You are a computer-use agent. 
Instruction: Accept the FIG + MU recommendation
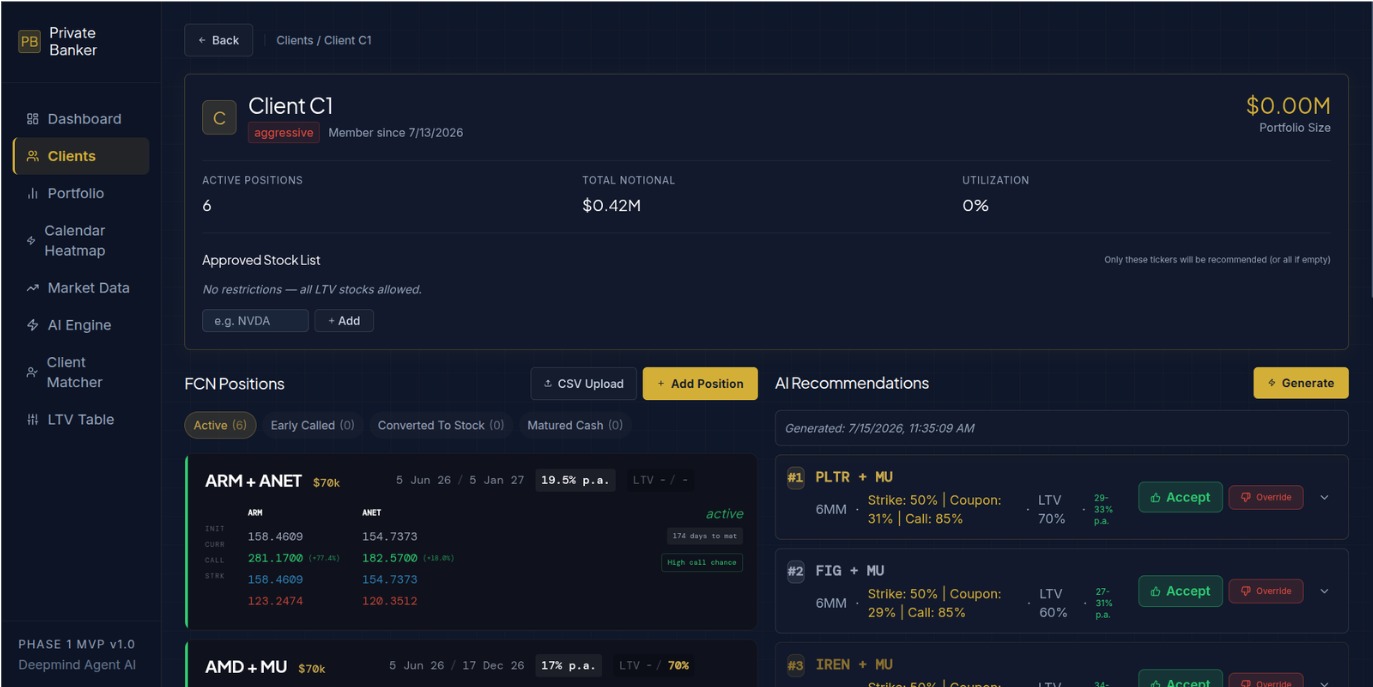[x=1180, y=591]
